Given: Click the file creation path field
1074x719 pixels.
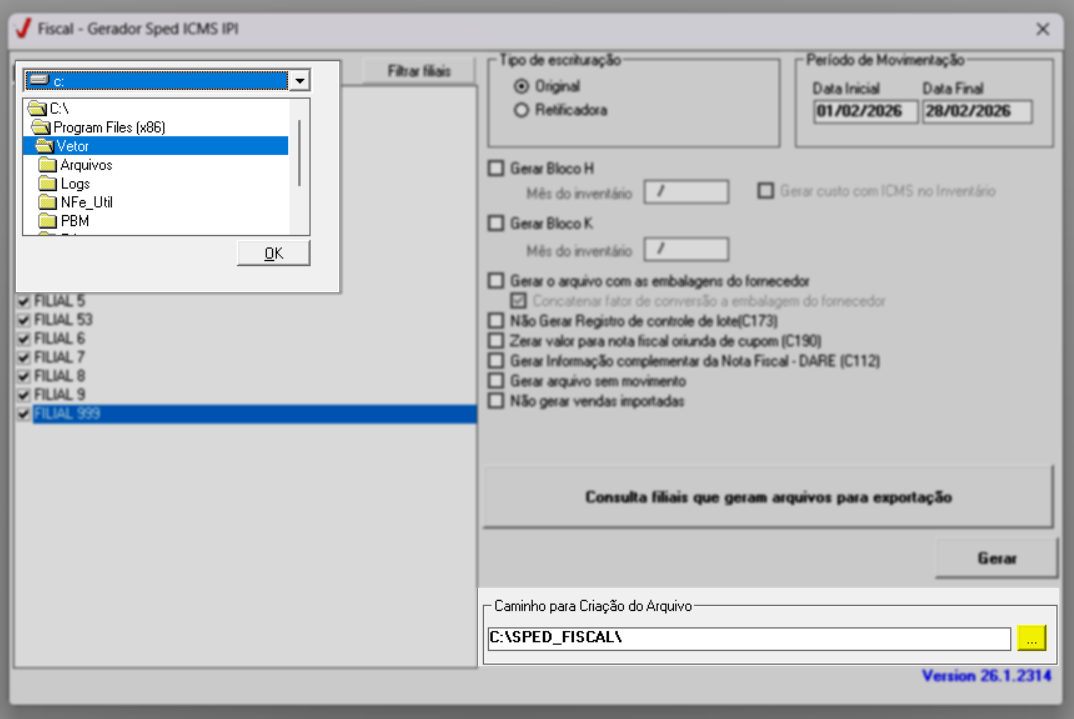Looking at the screenshot, I should tap(749, 638).
